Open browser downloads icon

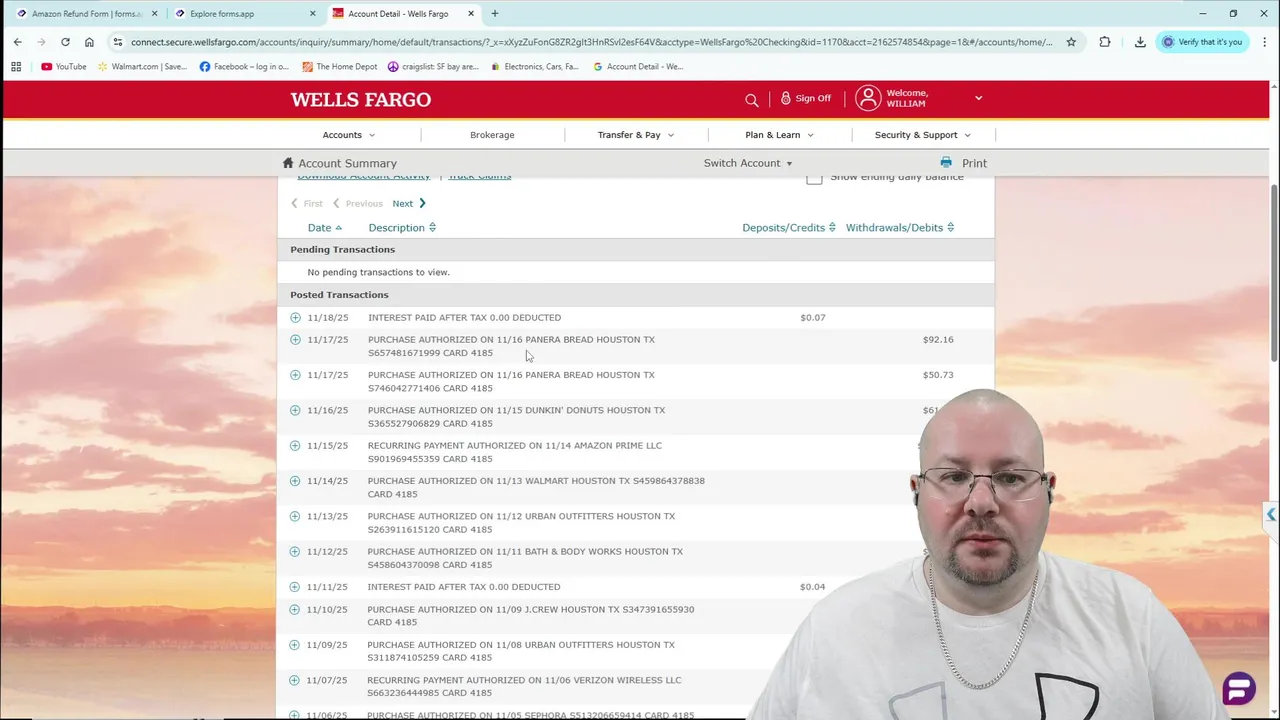(x=1140, y=42)
